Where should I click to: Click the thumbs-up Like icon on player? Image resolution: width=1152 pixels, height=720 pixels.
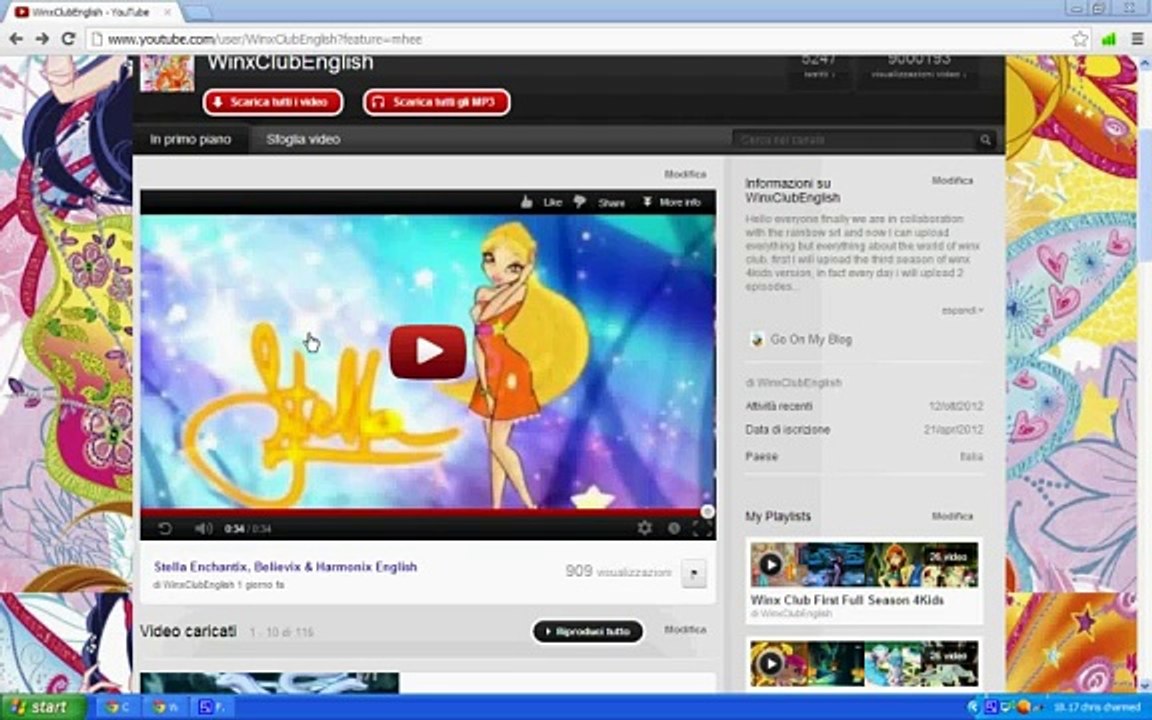point(526,202)
